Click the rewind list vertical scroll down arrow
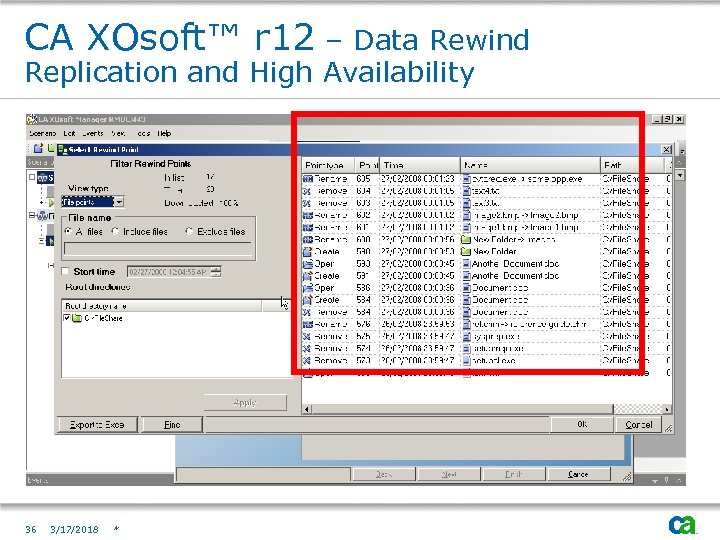 pyautogui.click(x=680, y=175)
